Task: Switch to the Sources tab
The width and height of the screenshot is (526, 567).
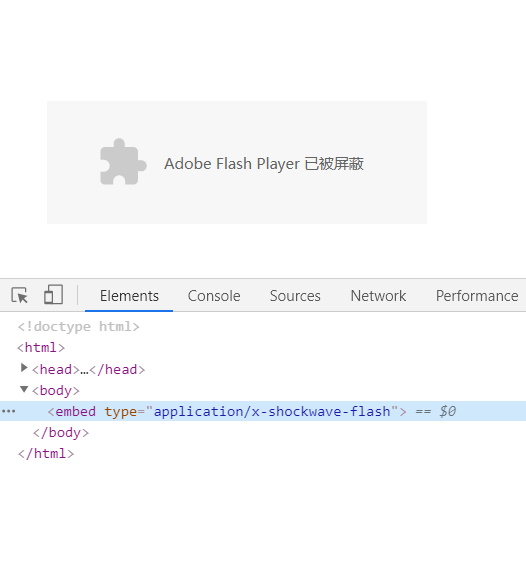Action: click(295, 296)
